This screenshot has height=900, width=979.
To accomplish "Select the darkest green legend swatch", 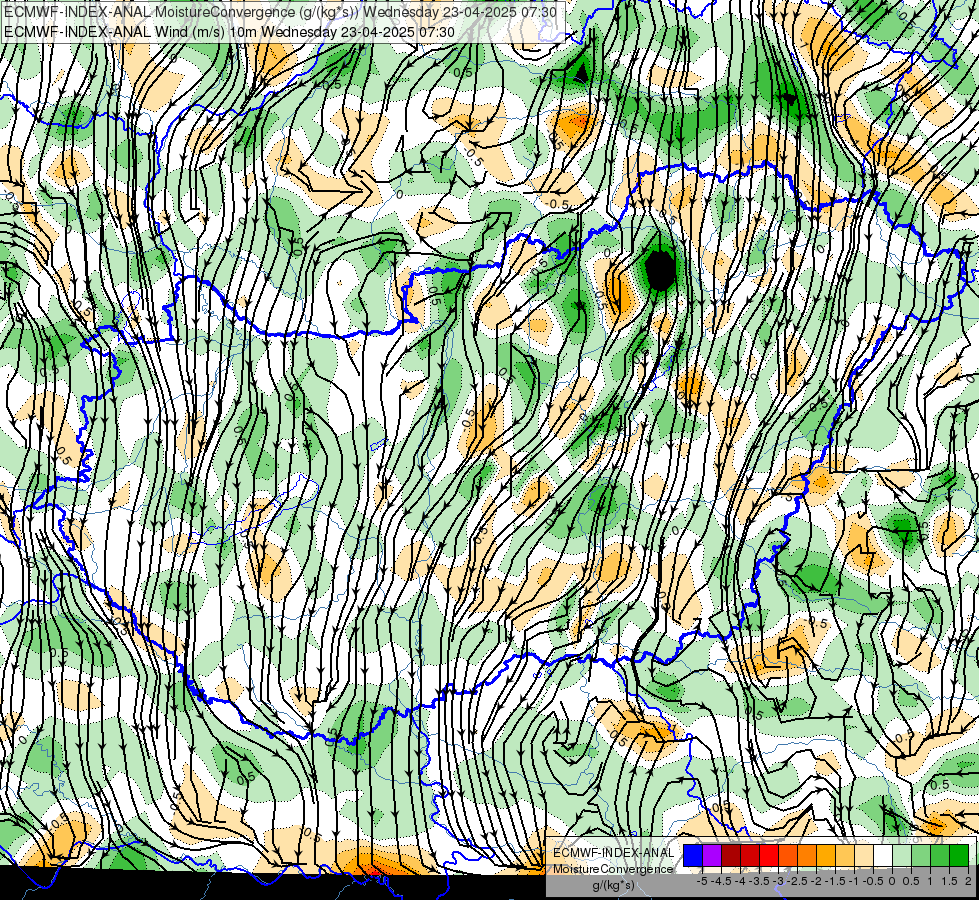I will 959,855.
